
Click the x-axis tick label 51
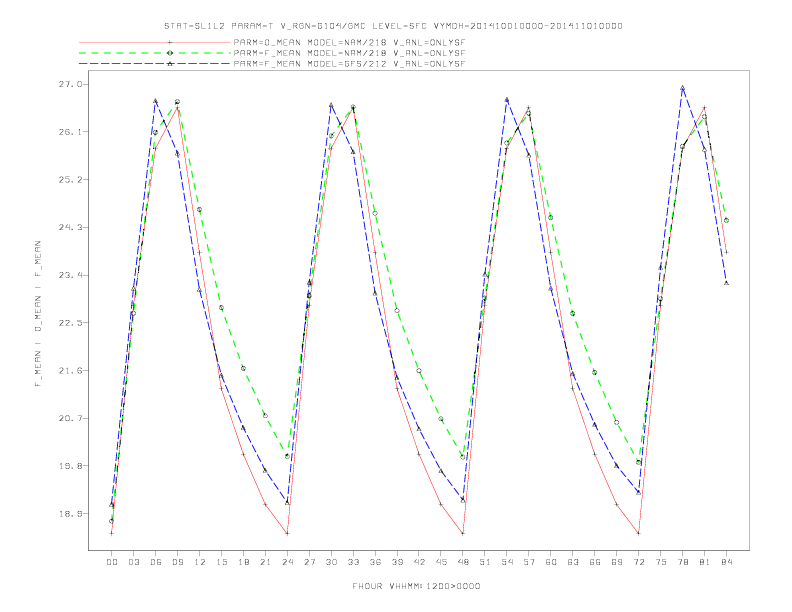pos(485,562)
